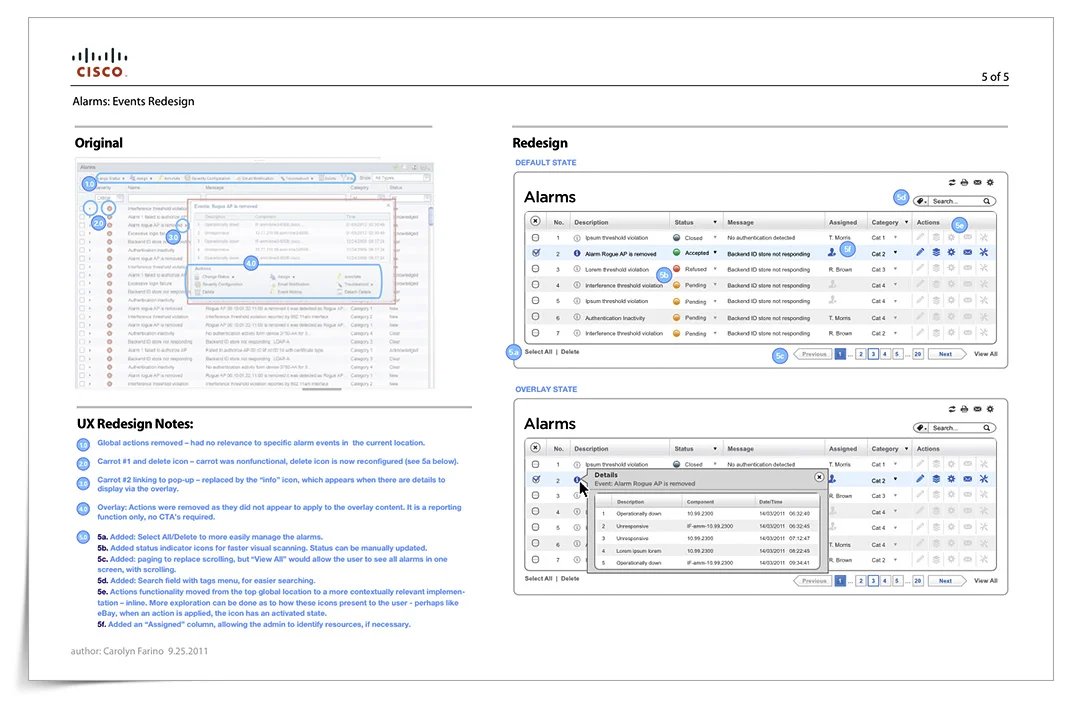
Task: Open Cat 3 category dropdown in Default State
Action: [x=896, y=269]
